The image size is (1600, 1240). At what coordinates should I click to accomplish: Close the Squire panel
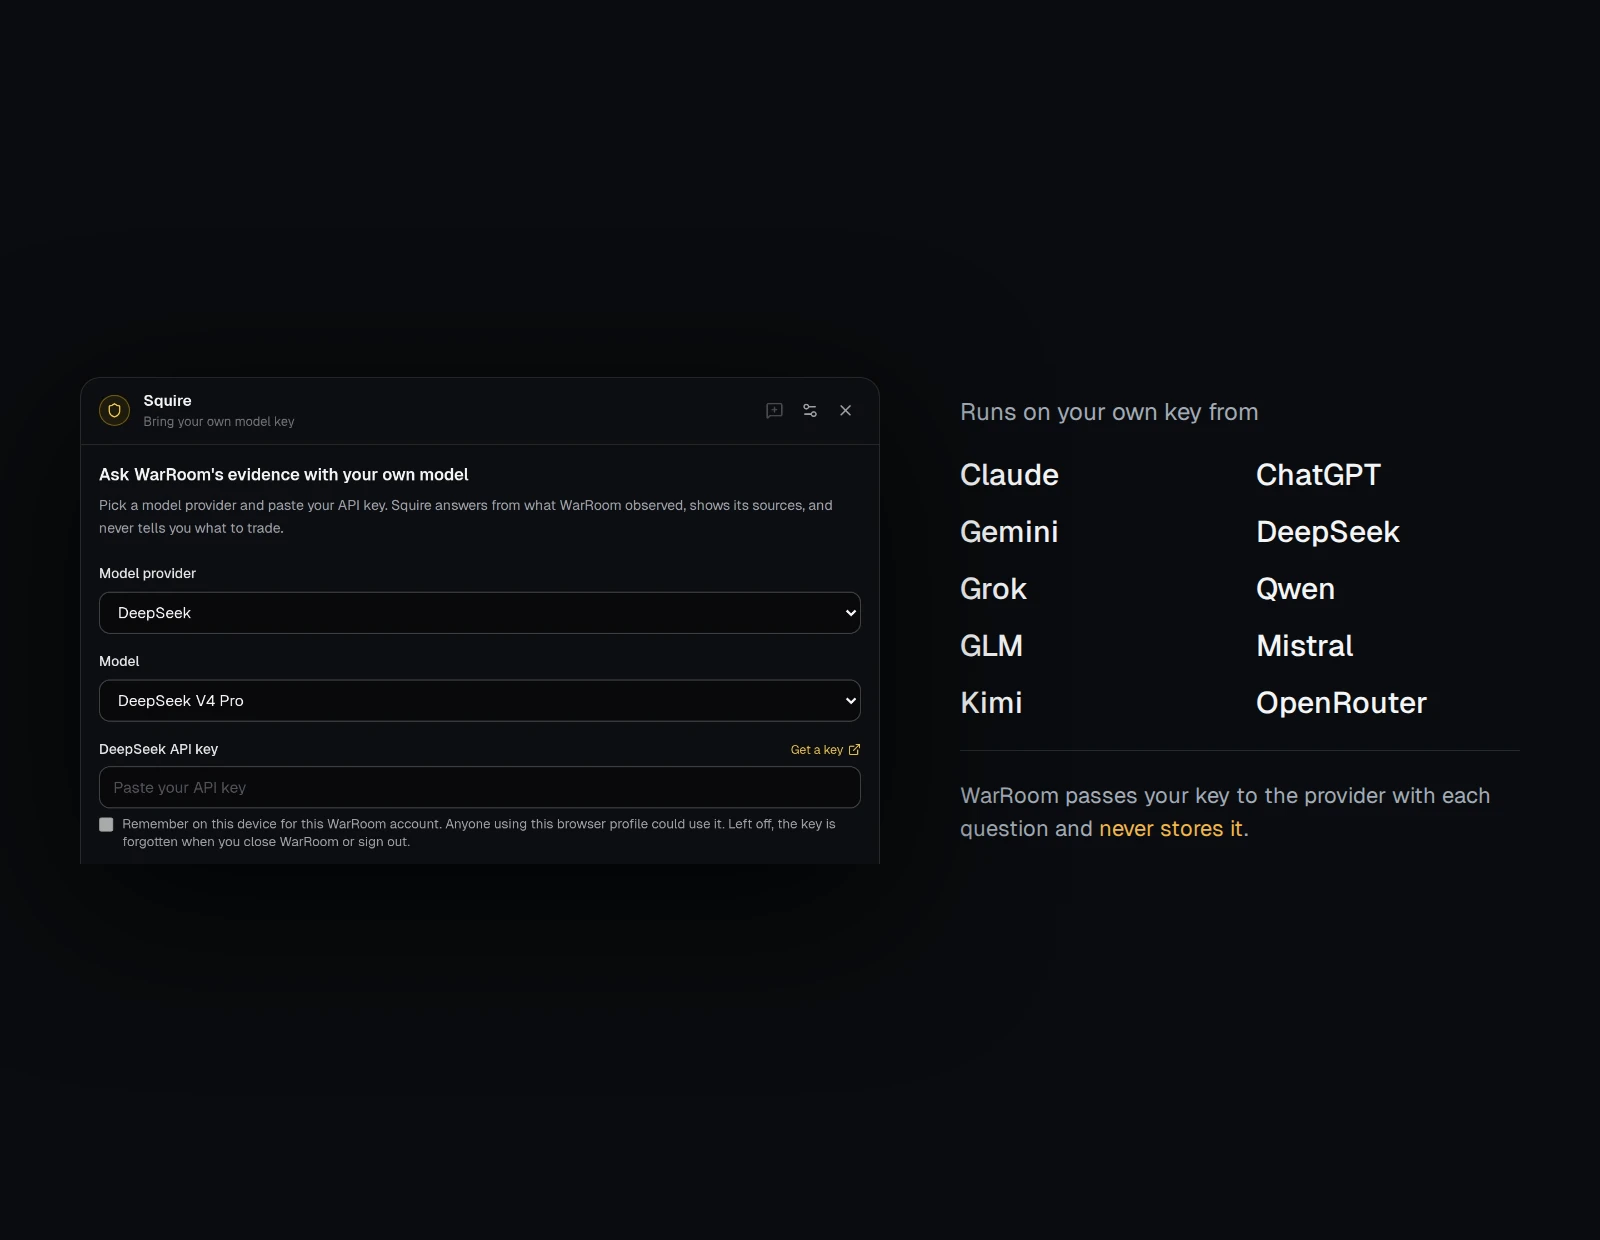tap(846, 410)
